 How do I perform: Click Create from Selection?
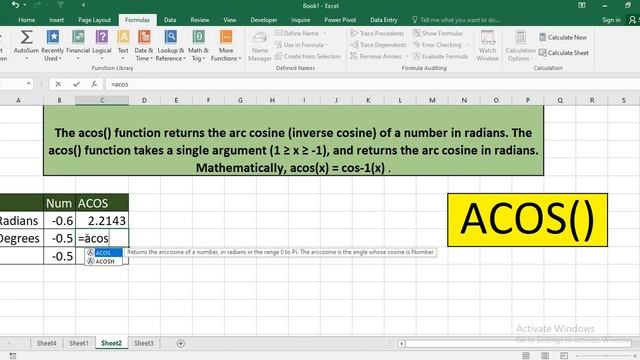(x=308, y=56)
